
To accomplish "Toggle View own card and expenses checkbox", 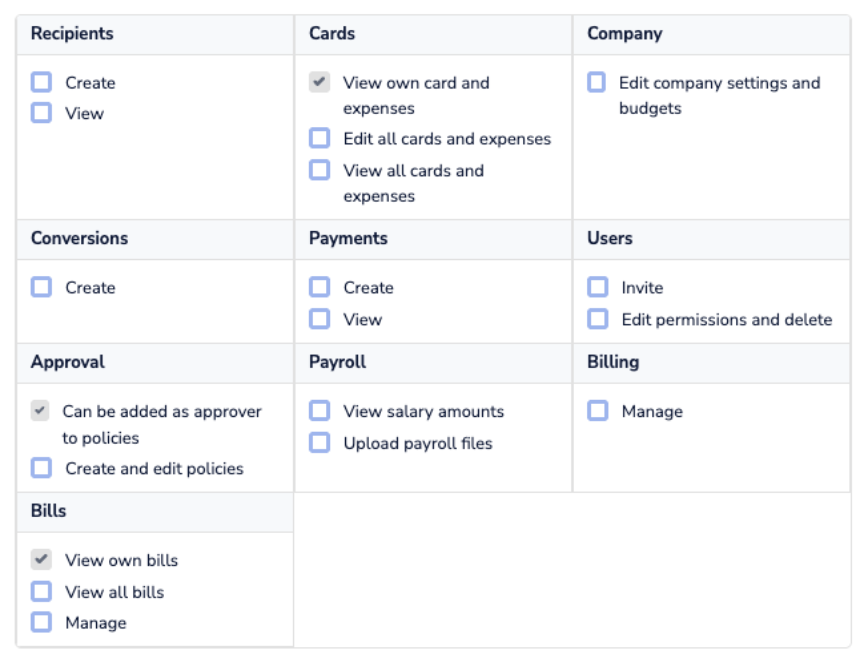I will [x=319, y=82].
